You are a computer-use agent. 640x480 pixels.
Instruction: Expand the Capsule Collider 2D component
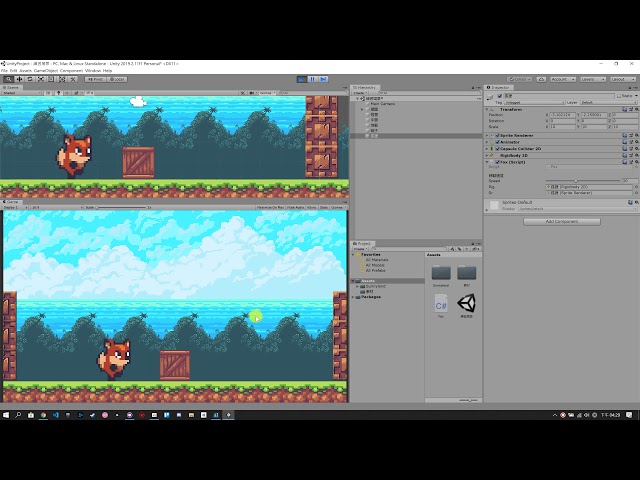click(x=487, y=149)
